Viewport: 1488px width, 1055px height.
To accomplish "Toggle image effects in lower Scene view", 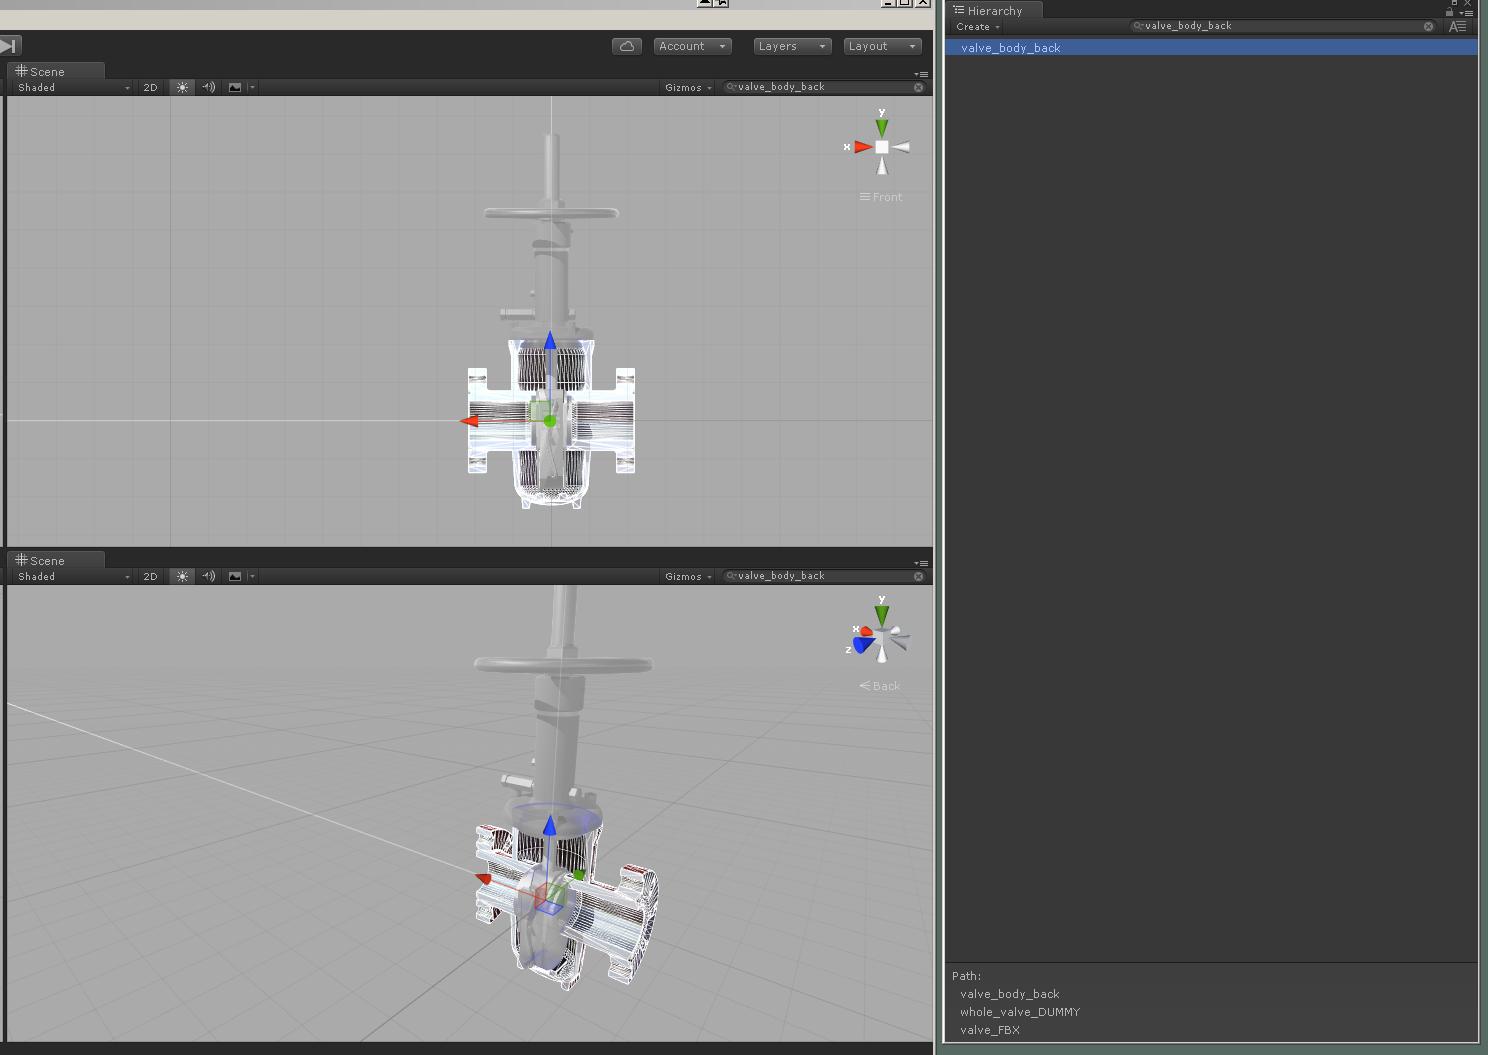I will (235, 577).
